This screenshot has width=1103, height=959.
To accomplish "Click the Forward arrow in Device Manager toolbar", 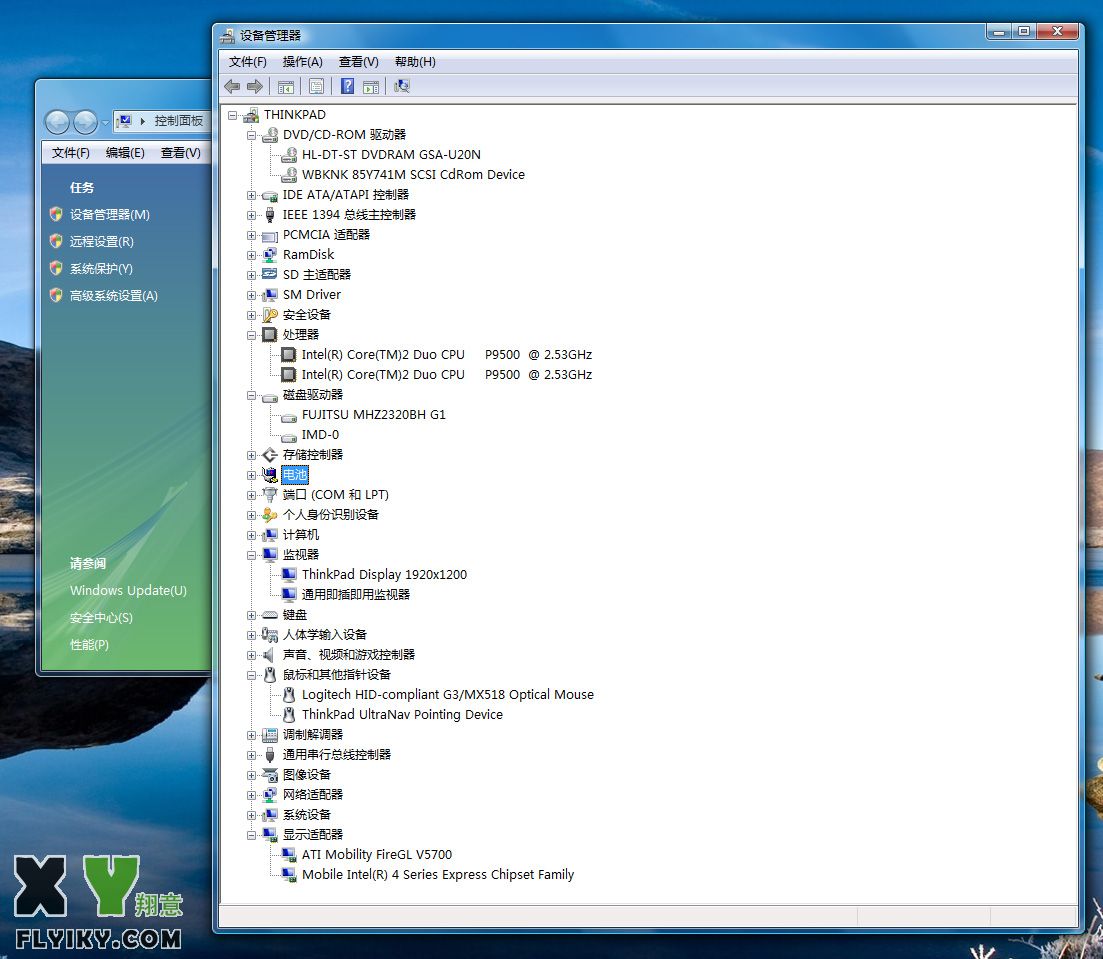I will 255,87.
